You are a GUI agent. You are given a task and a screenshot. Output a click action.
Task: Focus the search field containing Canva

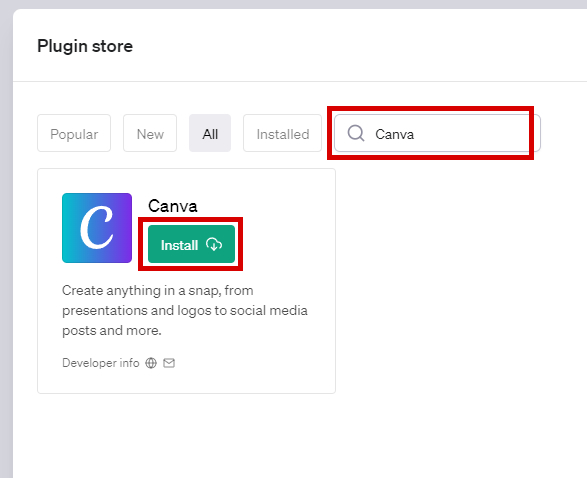[437, 133]
